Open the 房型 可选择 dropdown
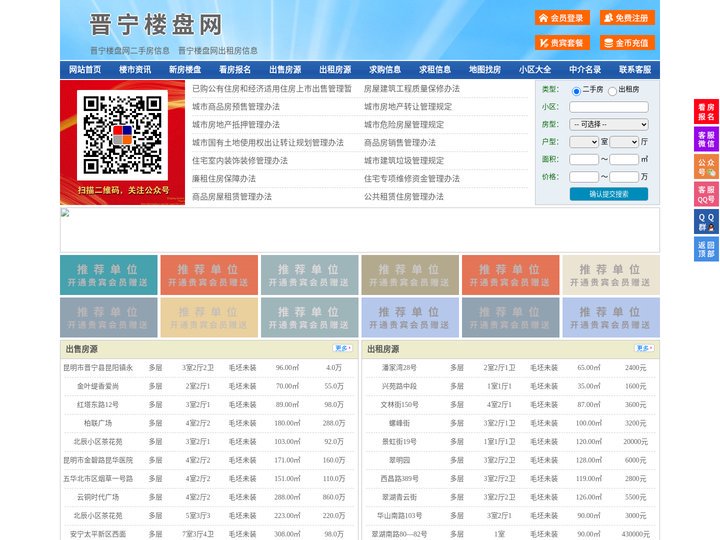Screen dimensions: 720x540 [609, 124]
